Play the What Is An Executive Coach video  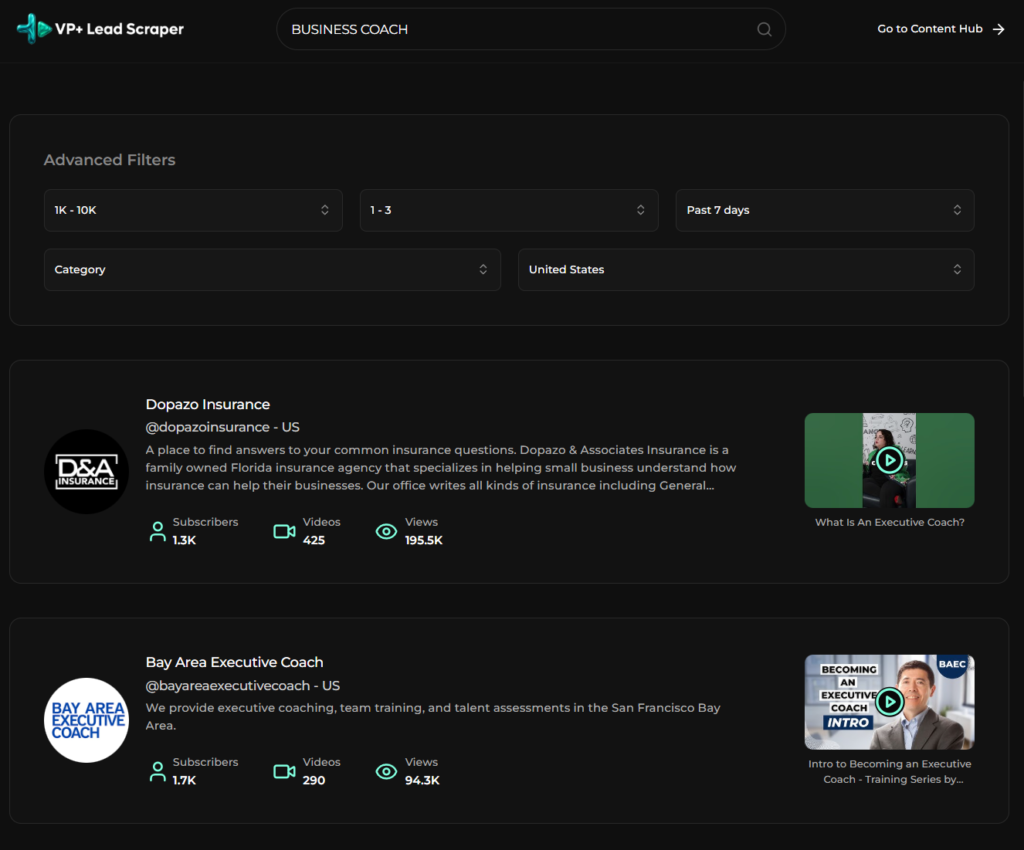tap(889, 460)
